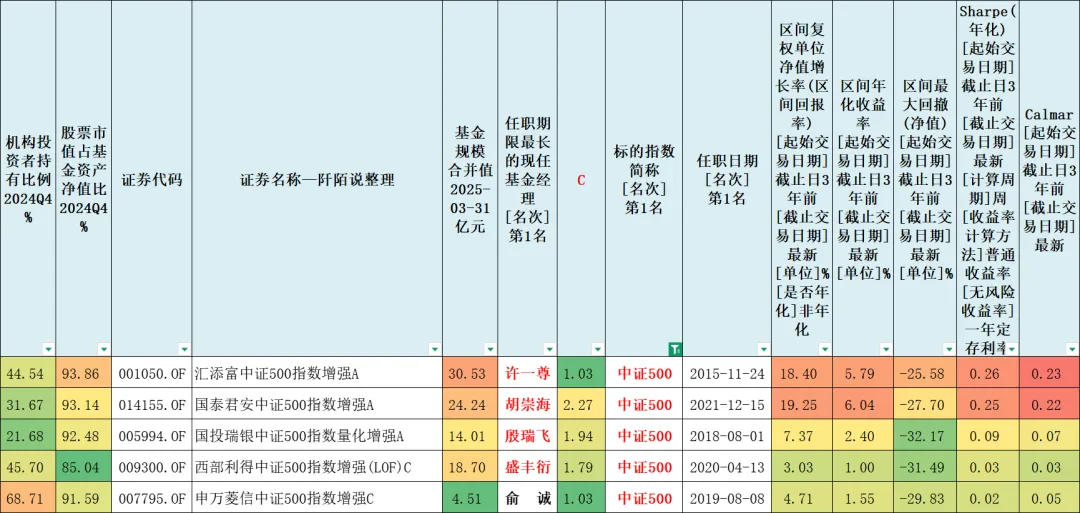Click fund size value 24.24
The height and width of the screenshot is (513, 1080).
pyautogui.click(x=470, y=404)
